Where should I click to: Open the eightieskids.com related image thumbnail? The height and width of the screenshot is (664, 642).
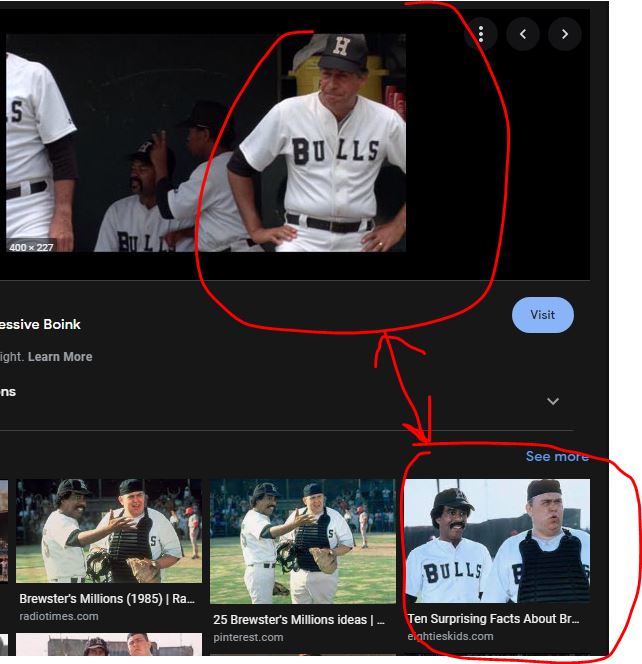pyautogui.click(x=497, y=541)
